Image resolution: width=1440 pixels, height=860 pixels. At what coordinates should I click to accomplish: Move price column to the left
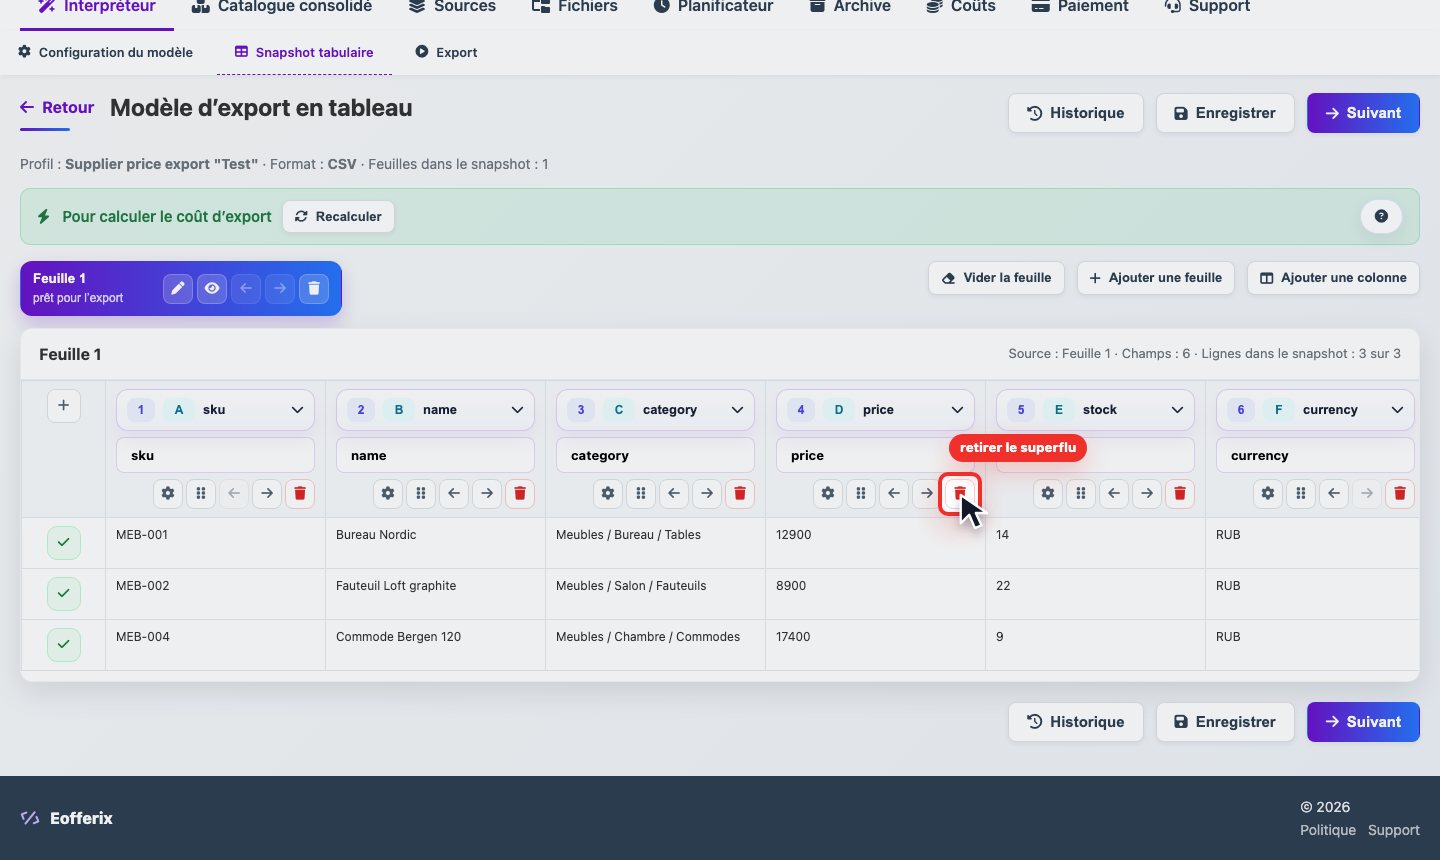pyautogui.click(x=894, y=493)
